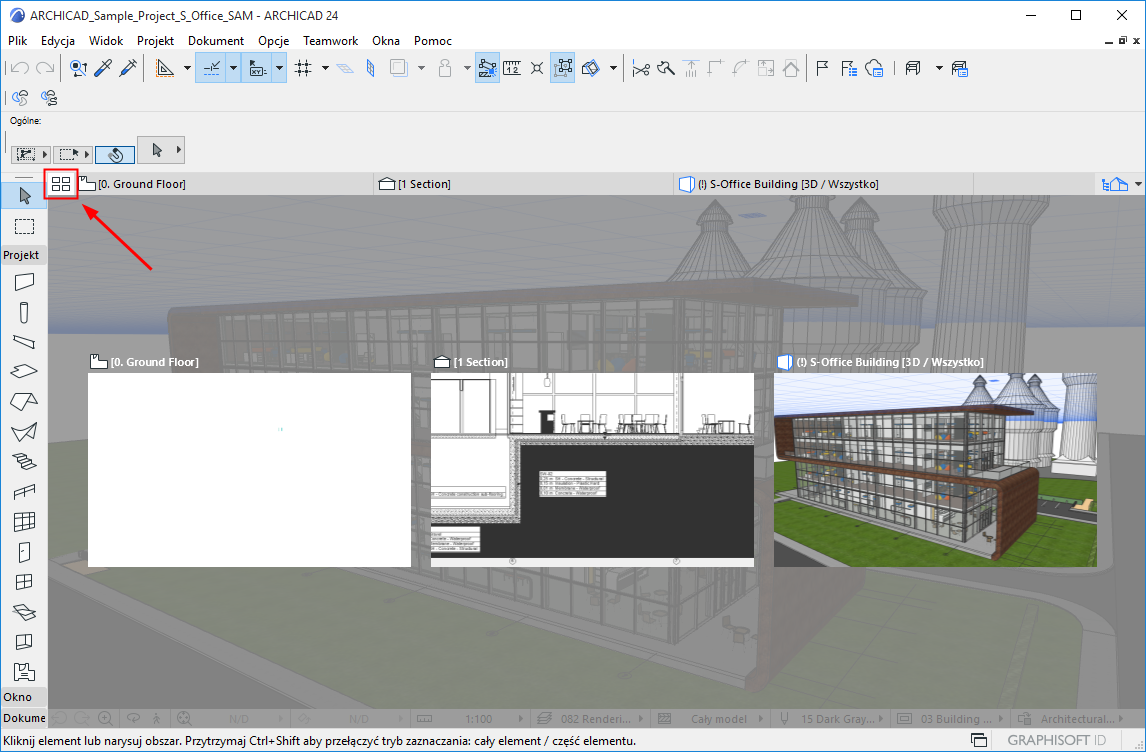Select the Door tool in toolbox
Image resolution: width=1146 pixels, height=752 pixels.
pos(25,551)
